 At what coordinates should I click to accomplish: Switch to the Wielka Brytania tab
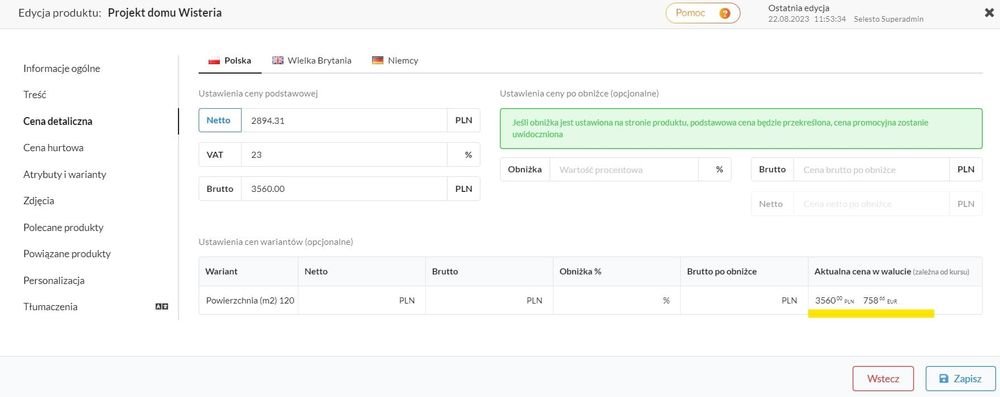pyautogui.click(x=312, y=61)
